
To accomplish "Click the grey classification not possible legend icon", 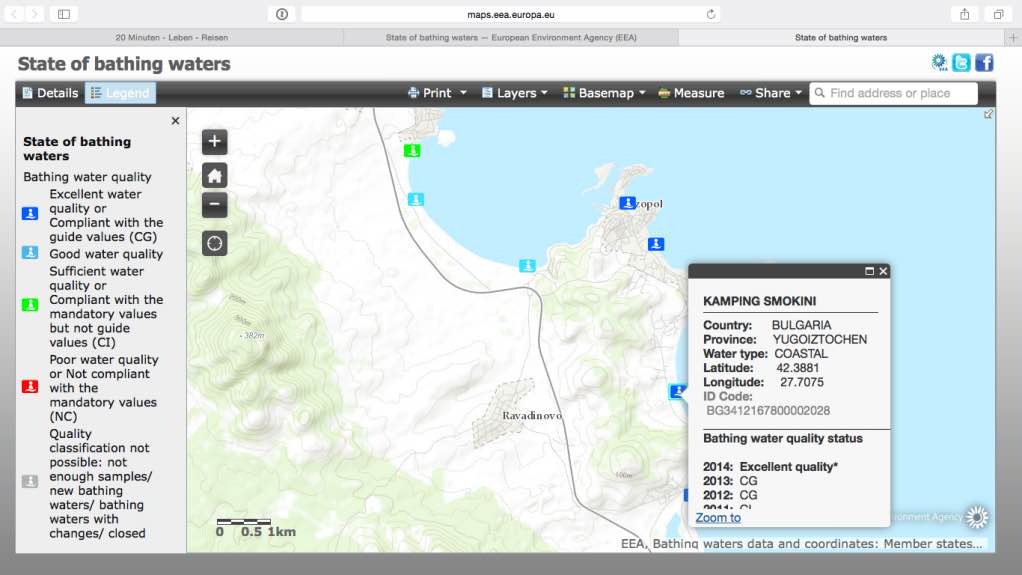I will point(30,481).
